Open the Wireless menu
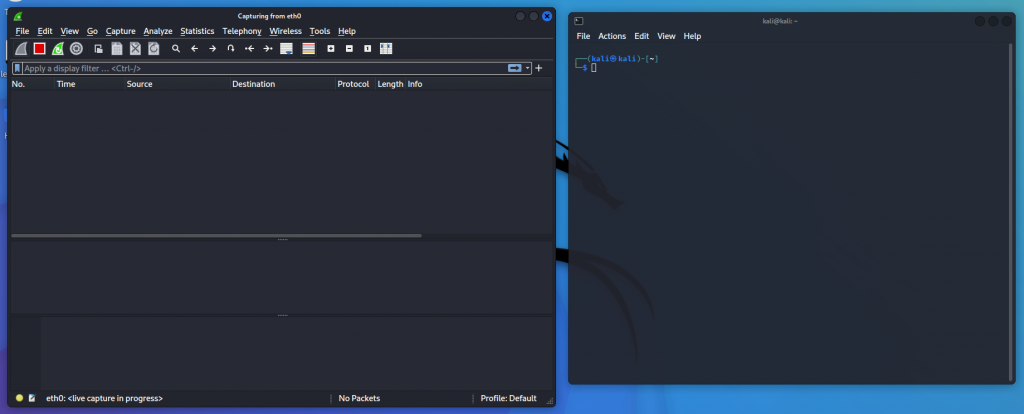 point(285,31)
